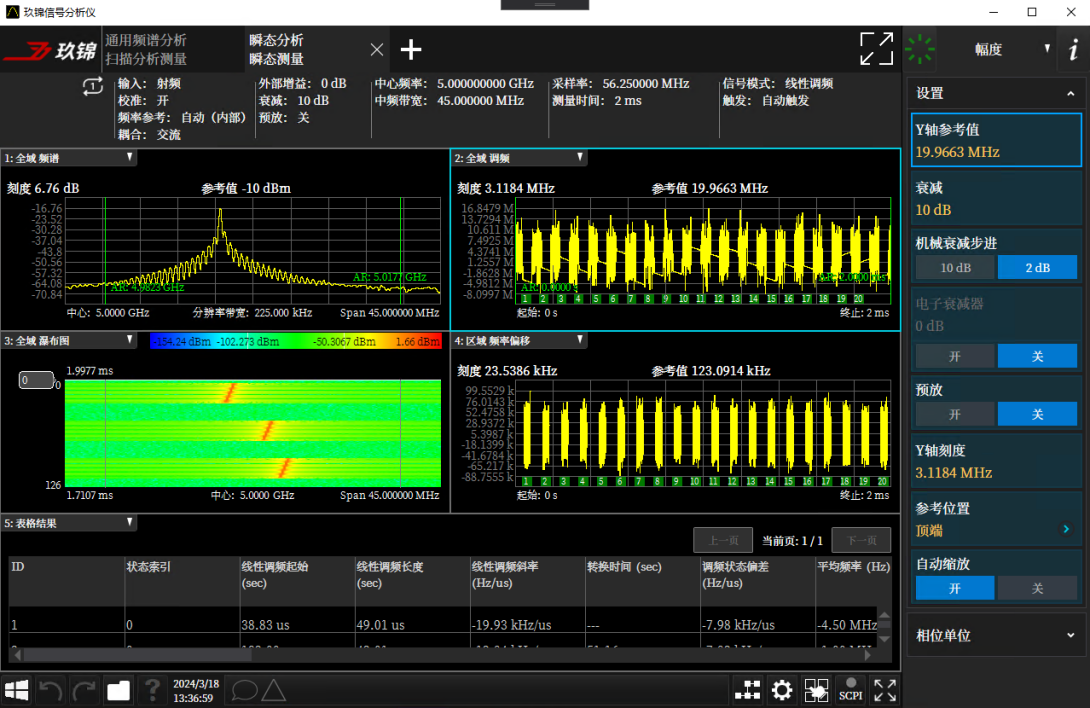Click the redo arrow icon
Viewport: 1090px width, 708px height.
pos(84,690)
